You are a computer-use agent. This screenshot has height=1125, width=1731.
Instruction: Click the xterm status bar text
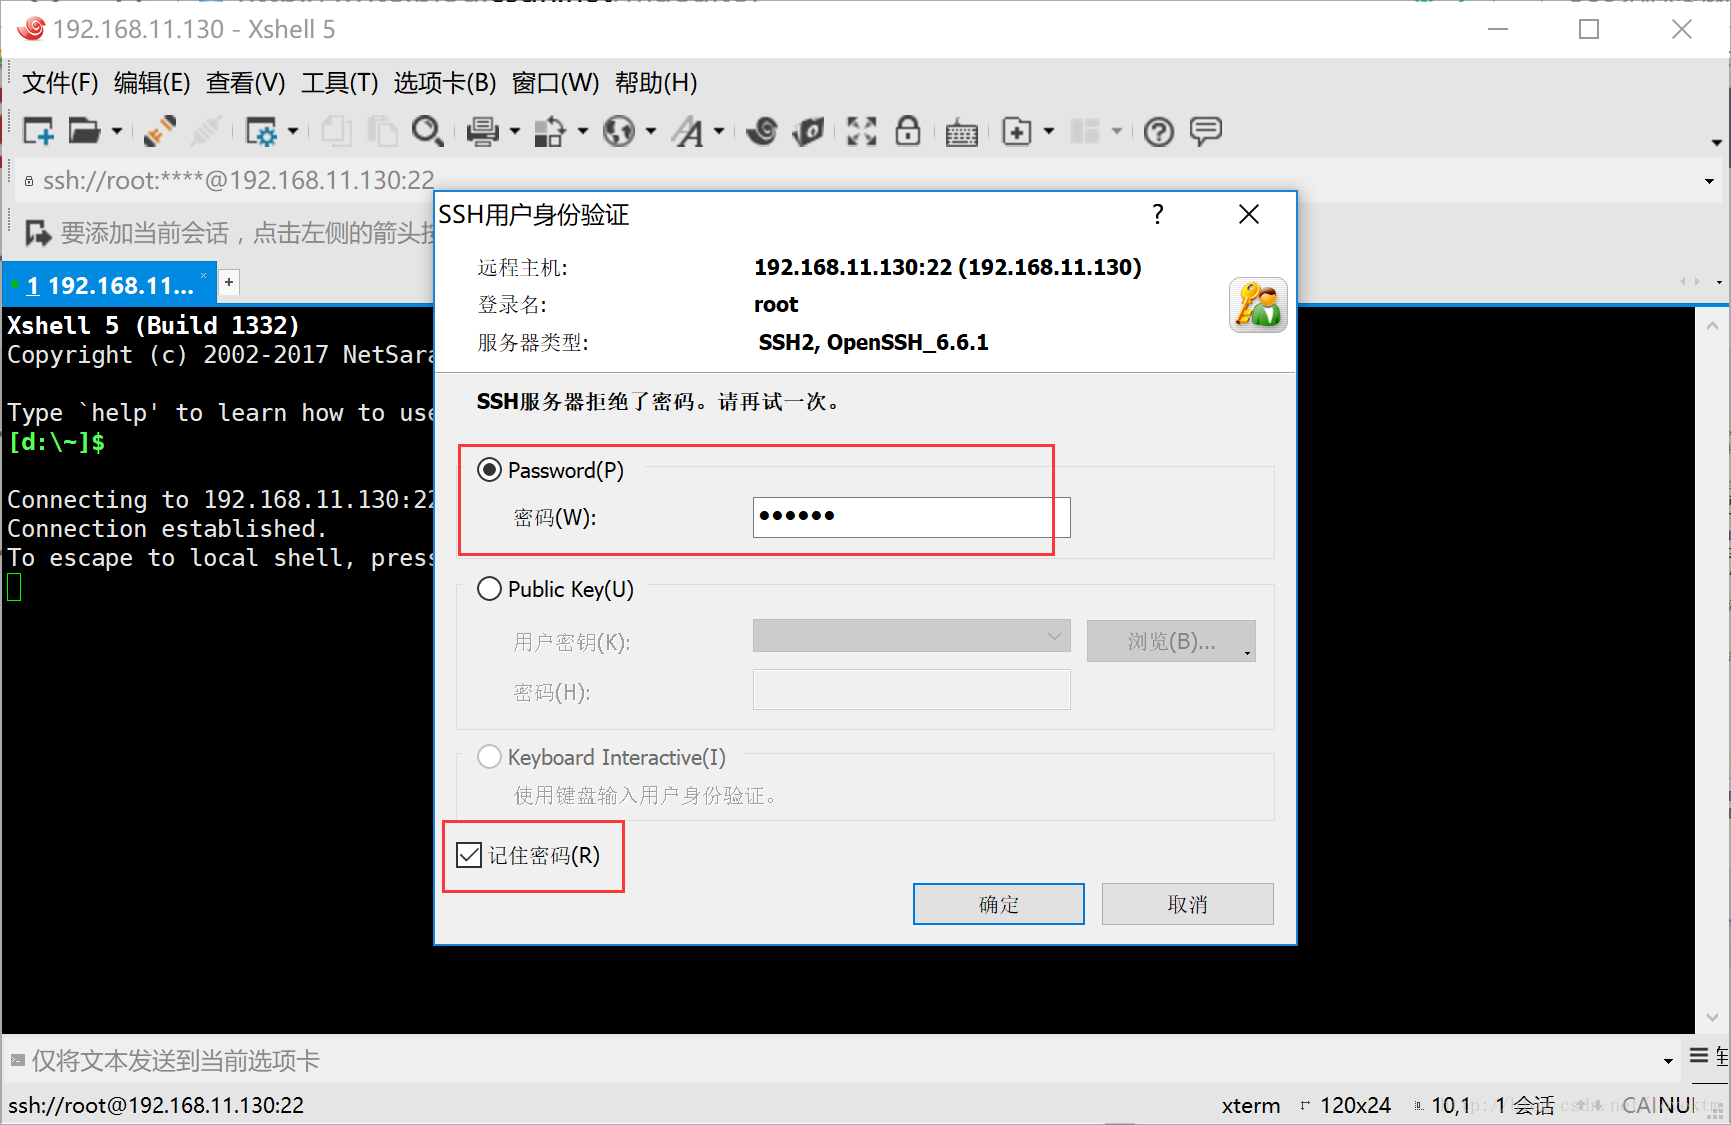click(1250, 1105)
